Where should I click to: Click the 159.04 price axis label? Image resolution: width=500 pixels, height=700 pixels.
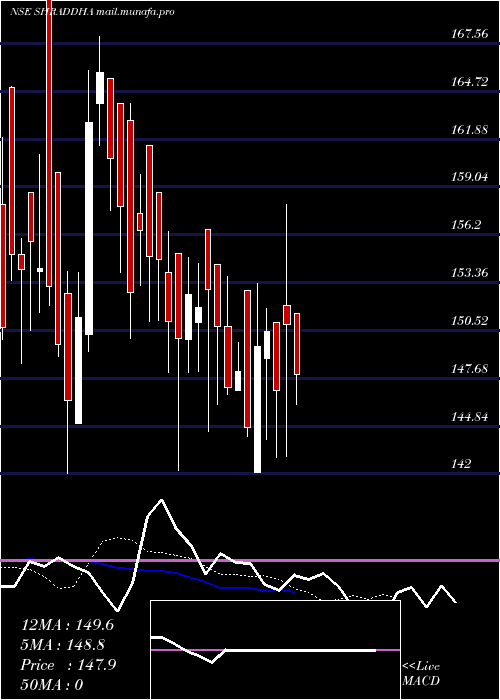click(470, 177)
